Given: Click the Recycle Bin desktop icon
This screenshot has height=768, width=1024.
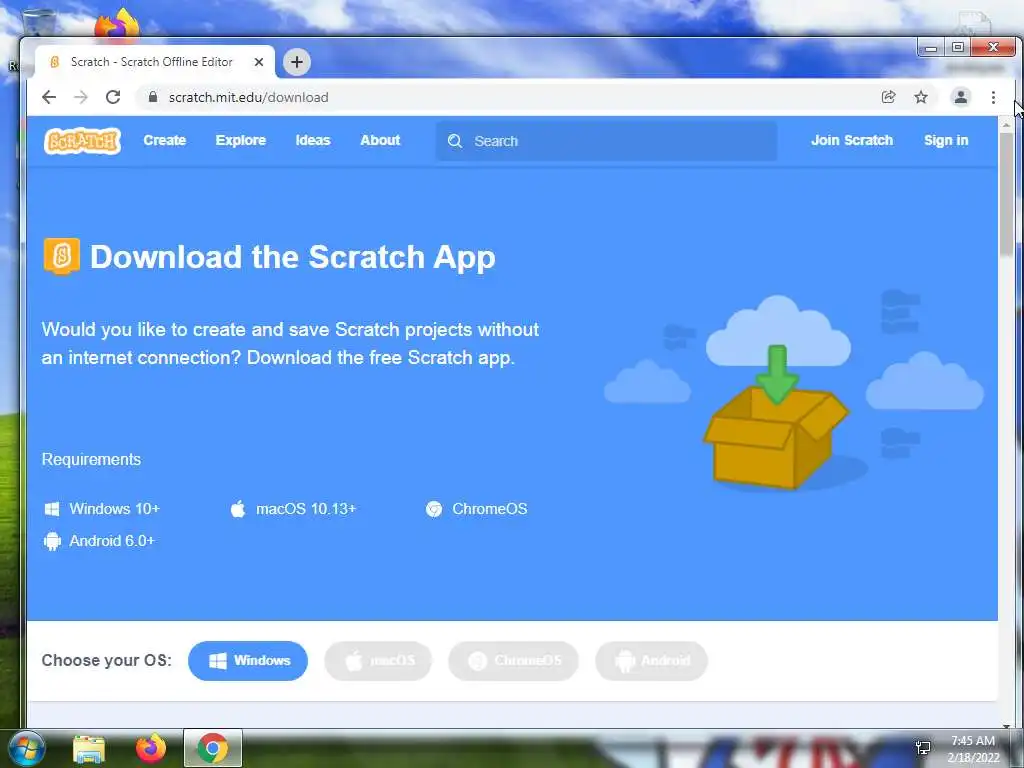Looking at the screenshot, I should 39,24.
